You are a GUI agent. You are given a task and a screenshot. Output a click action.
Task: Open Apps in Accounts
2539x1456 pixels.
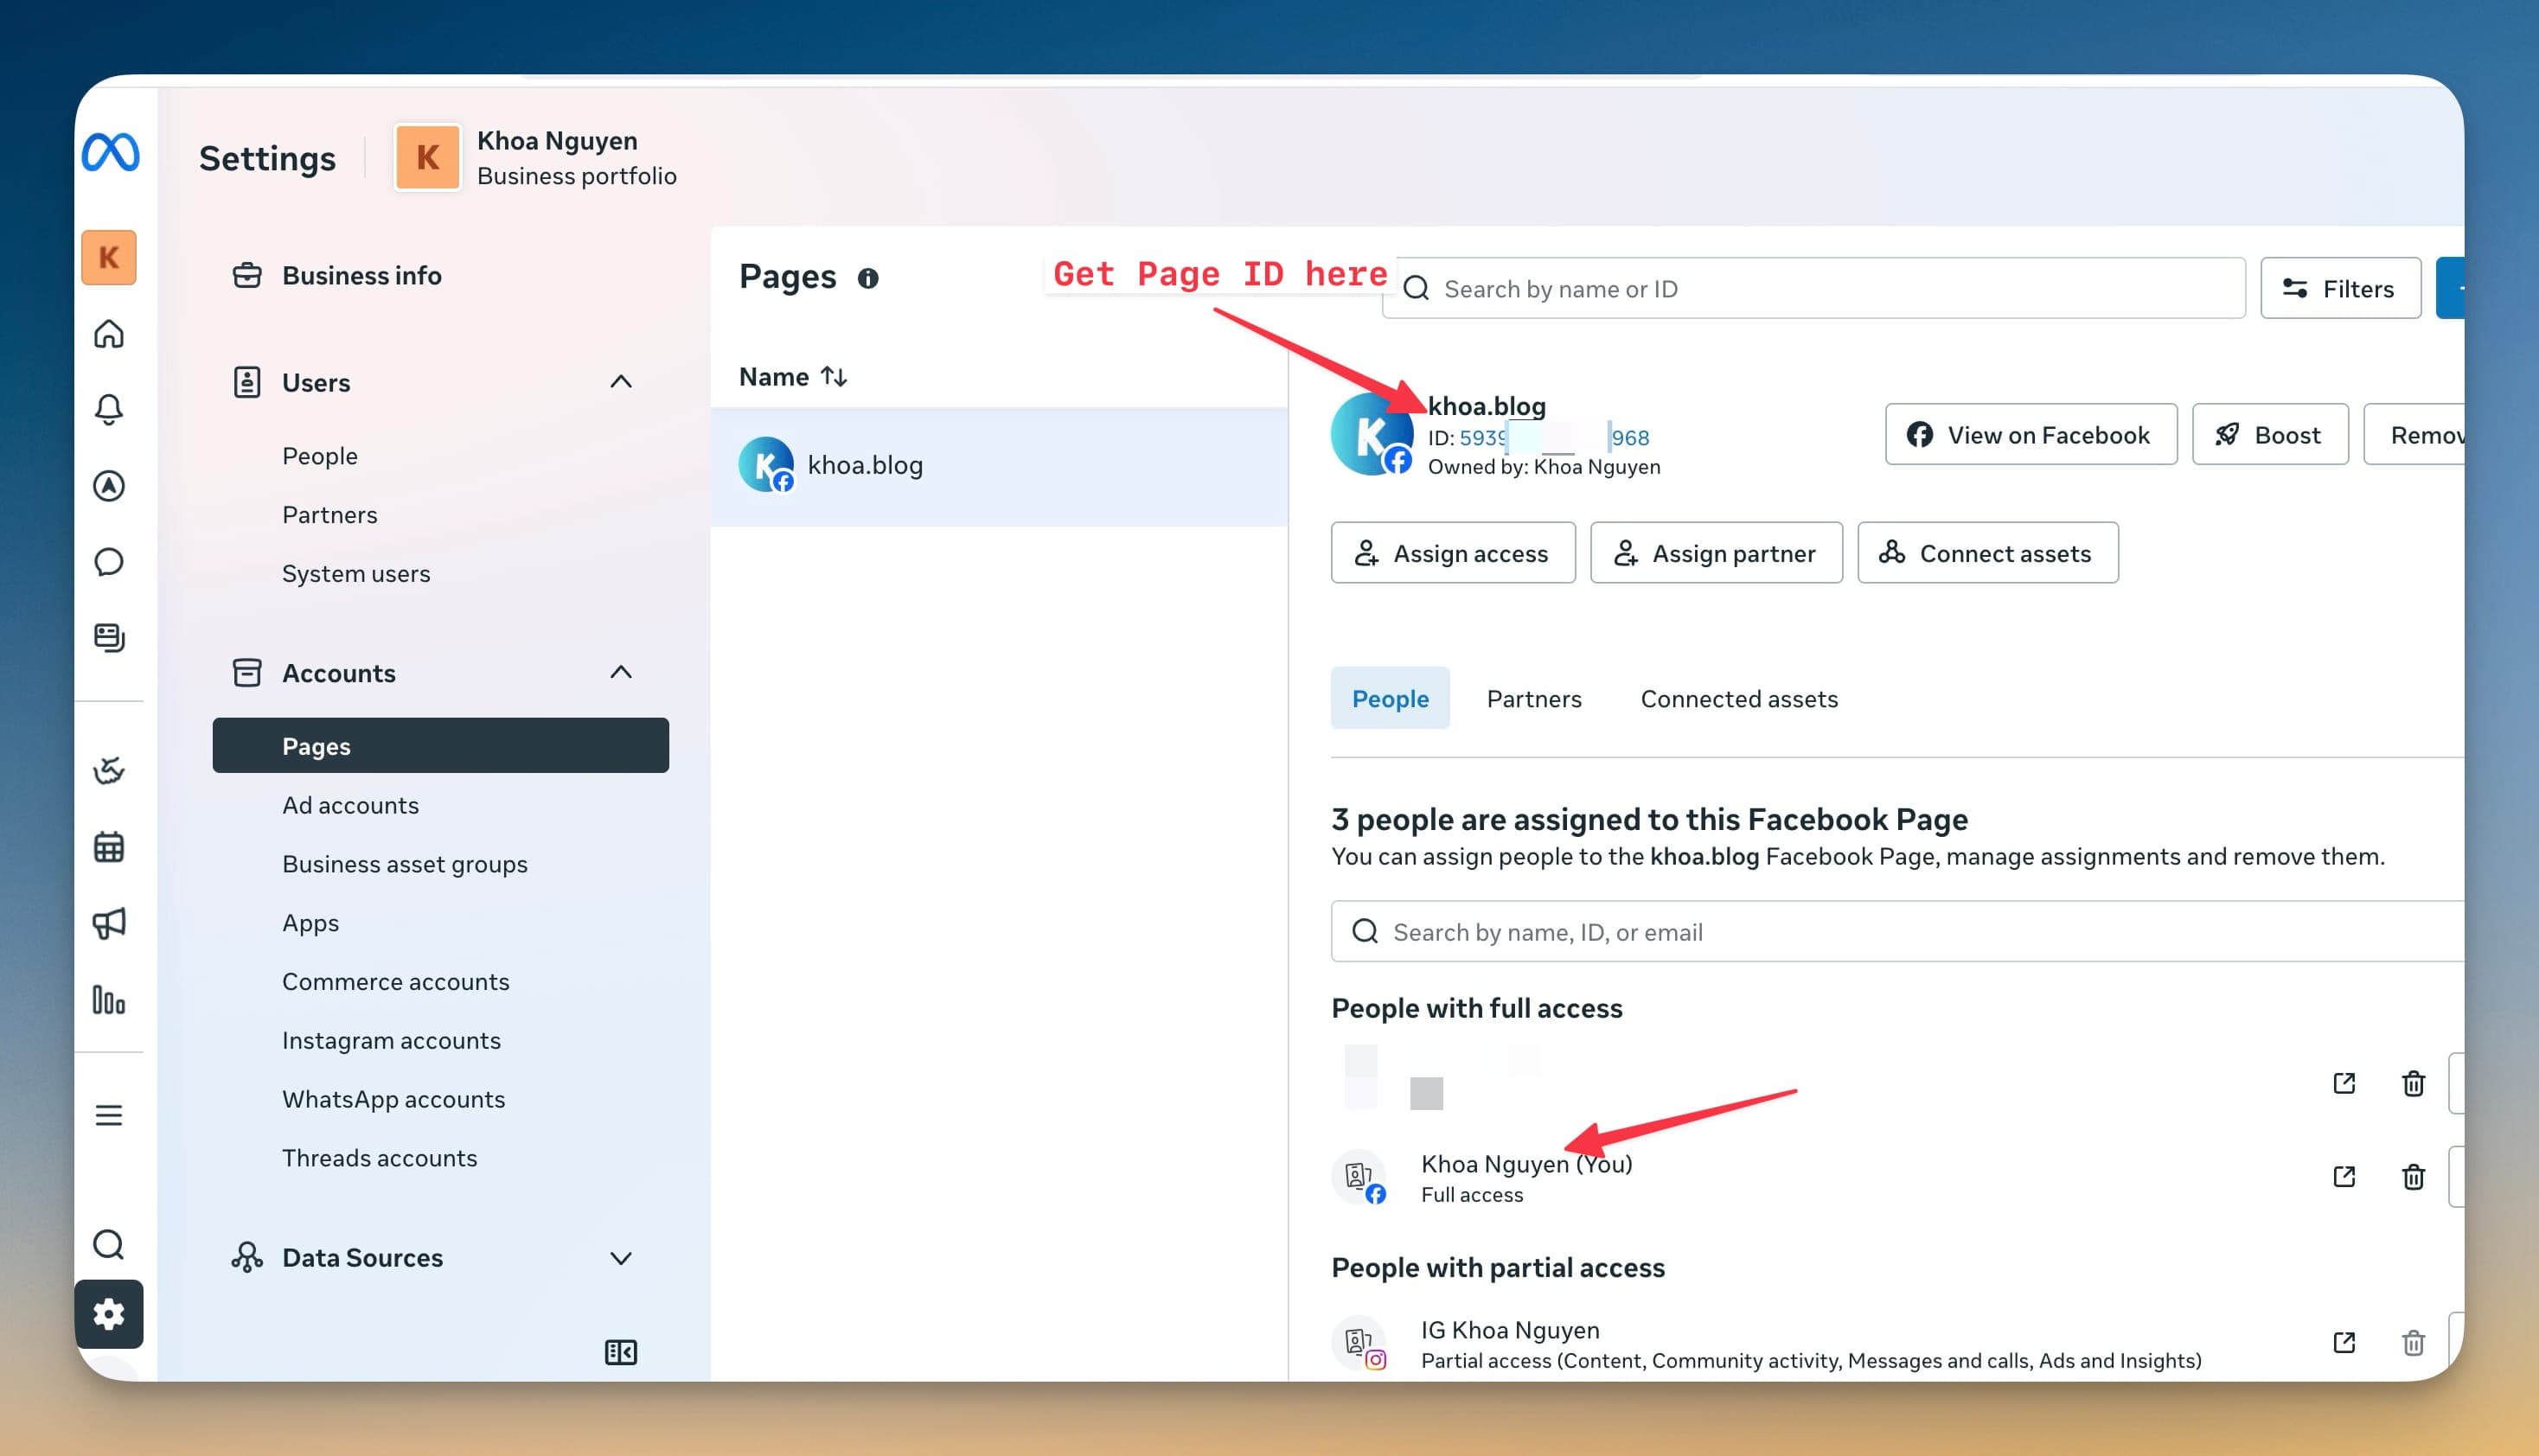tap(311, 923)
